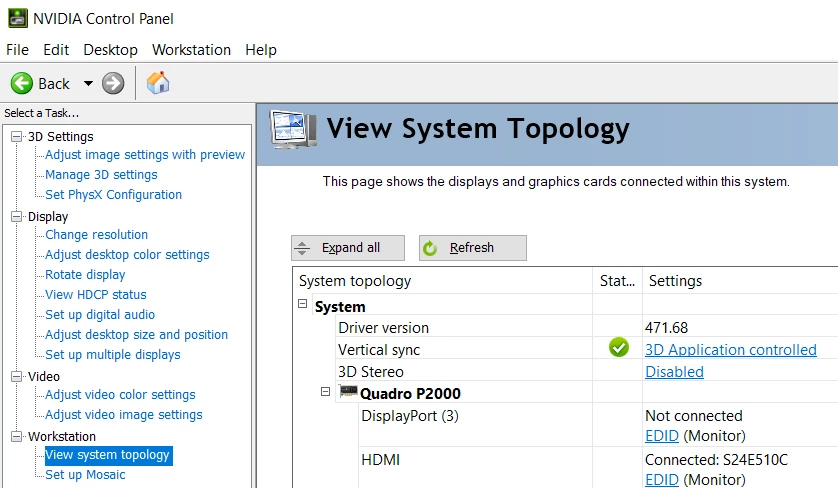Select Change resolution

tap(96, 235)
